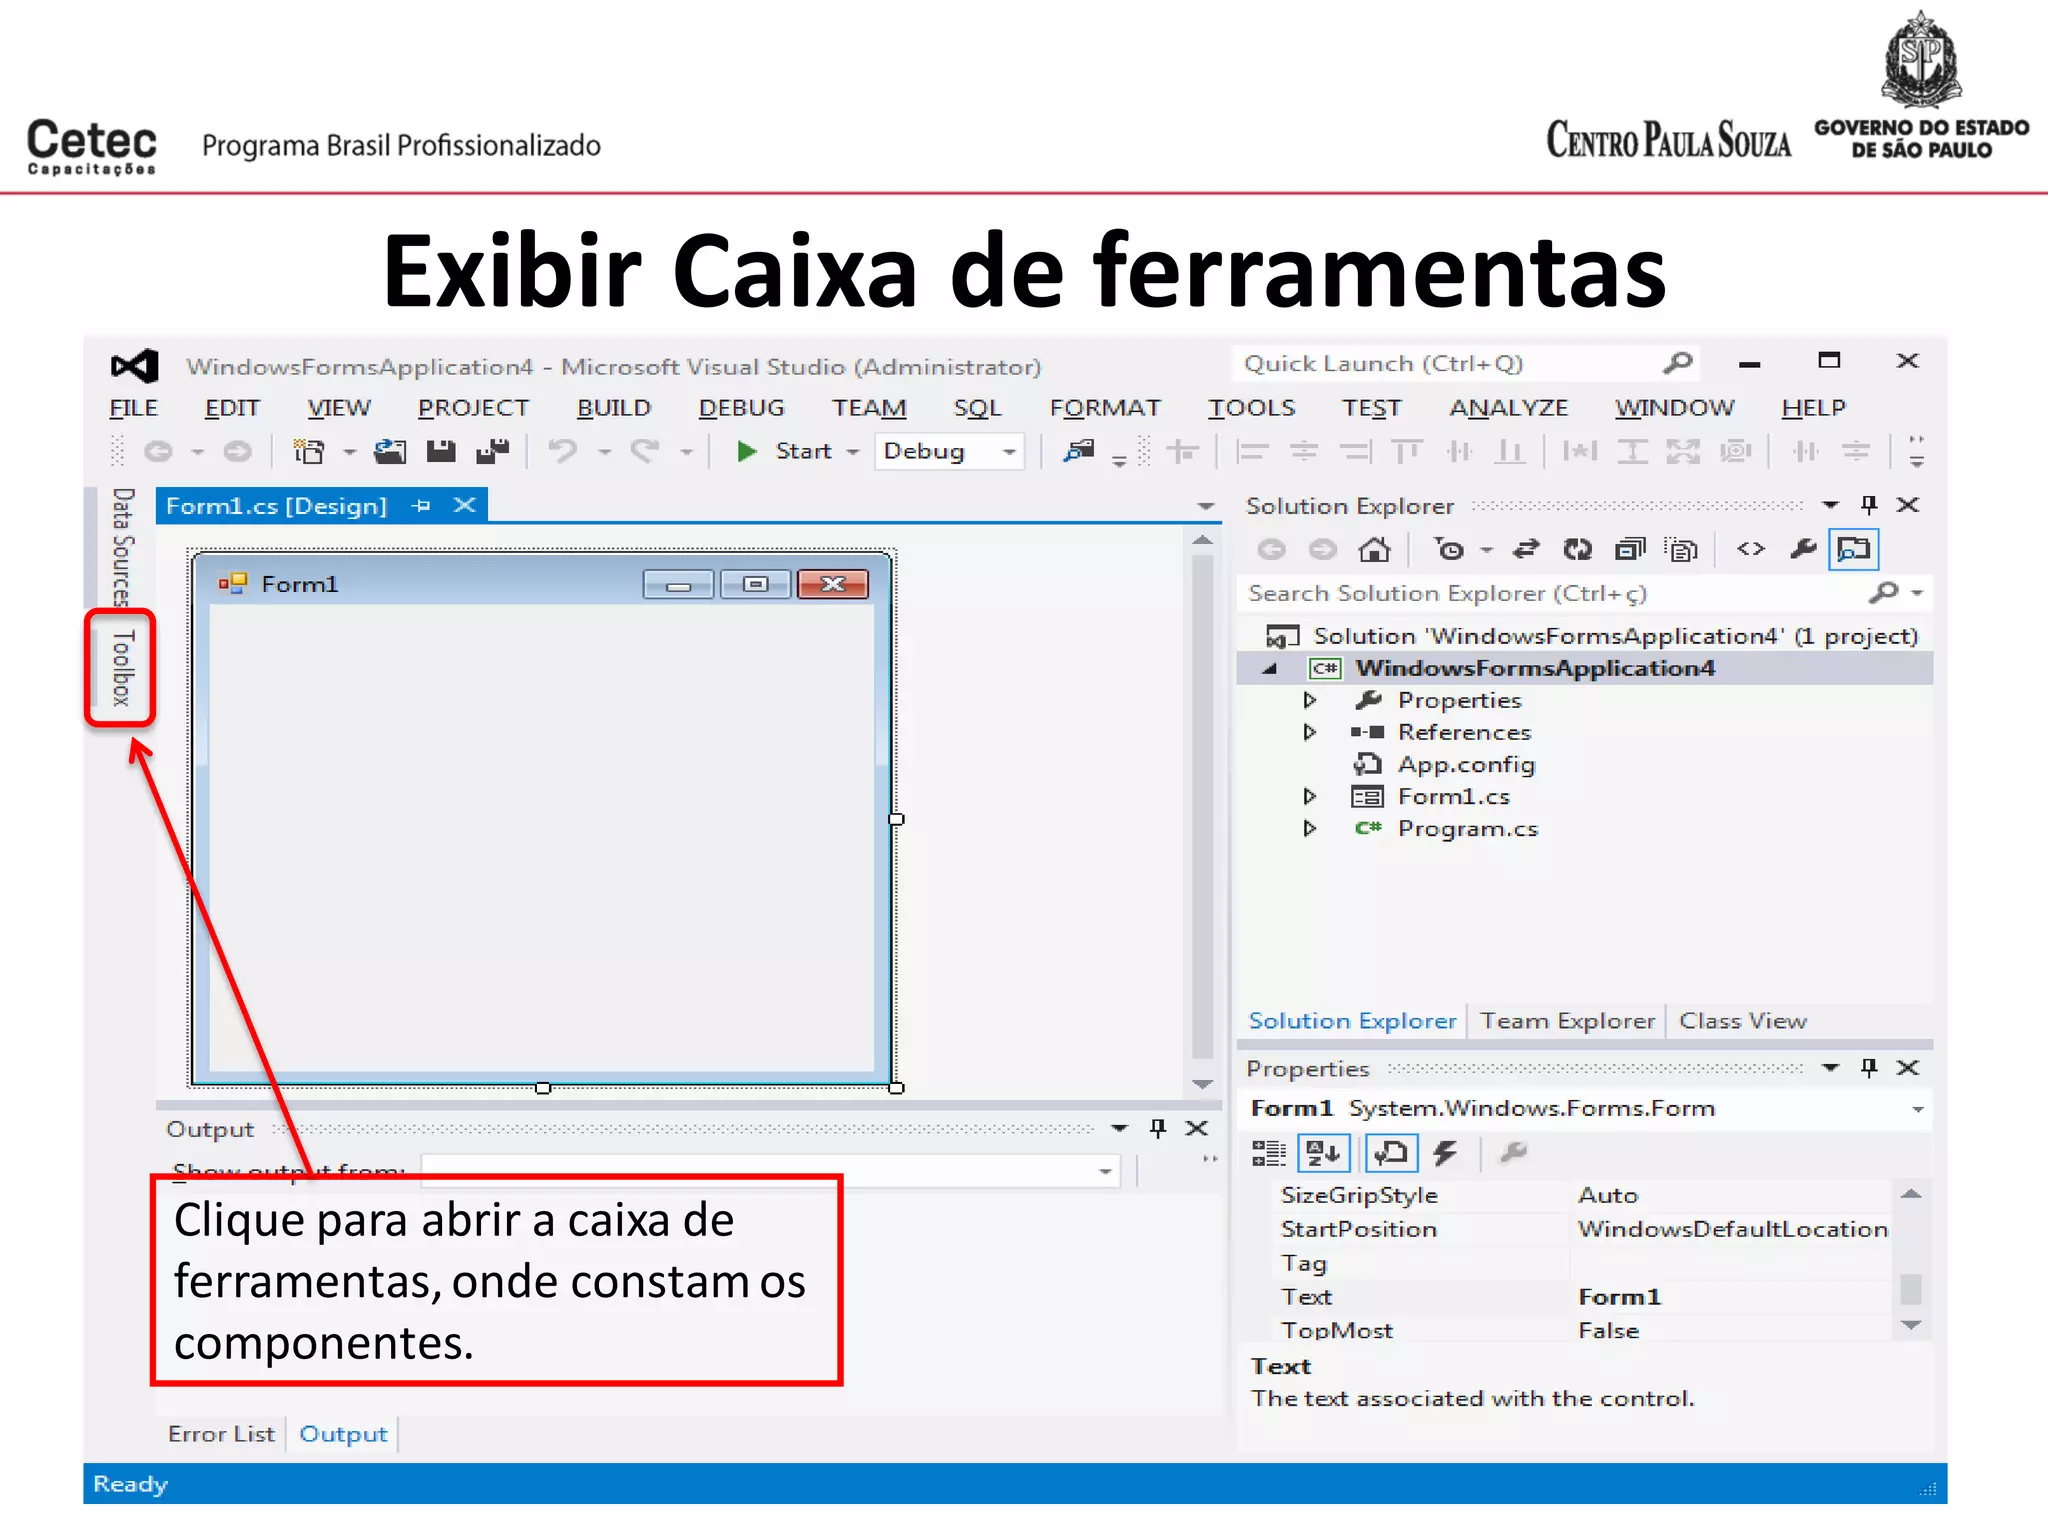Auto-hide pin for Solution Explorer panel
Viewport: 2048px width, 1536px height.
point(1869,504)
